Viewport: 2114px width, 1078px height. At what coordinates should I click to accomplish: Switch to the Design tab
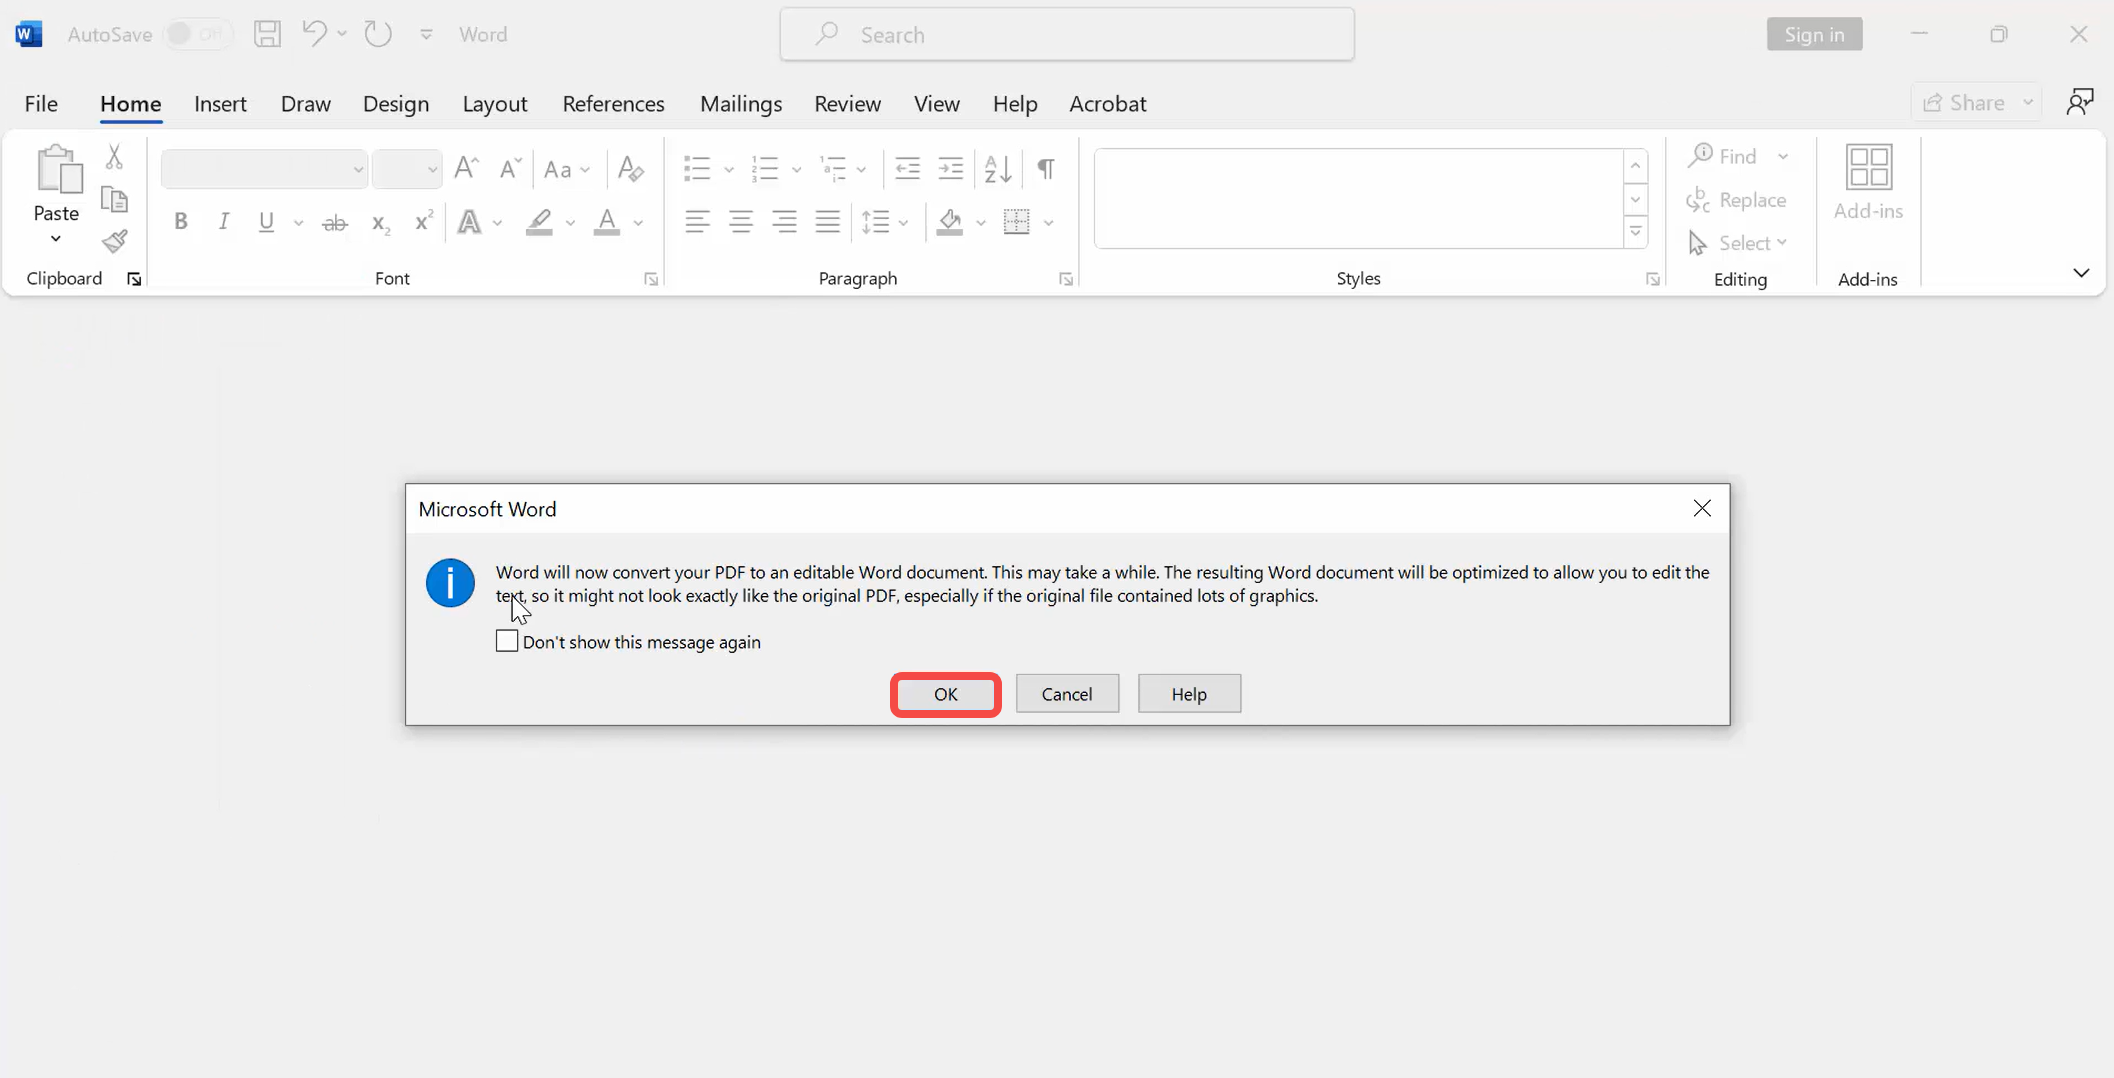point(396,103)
